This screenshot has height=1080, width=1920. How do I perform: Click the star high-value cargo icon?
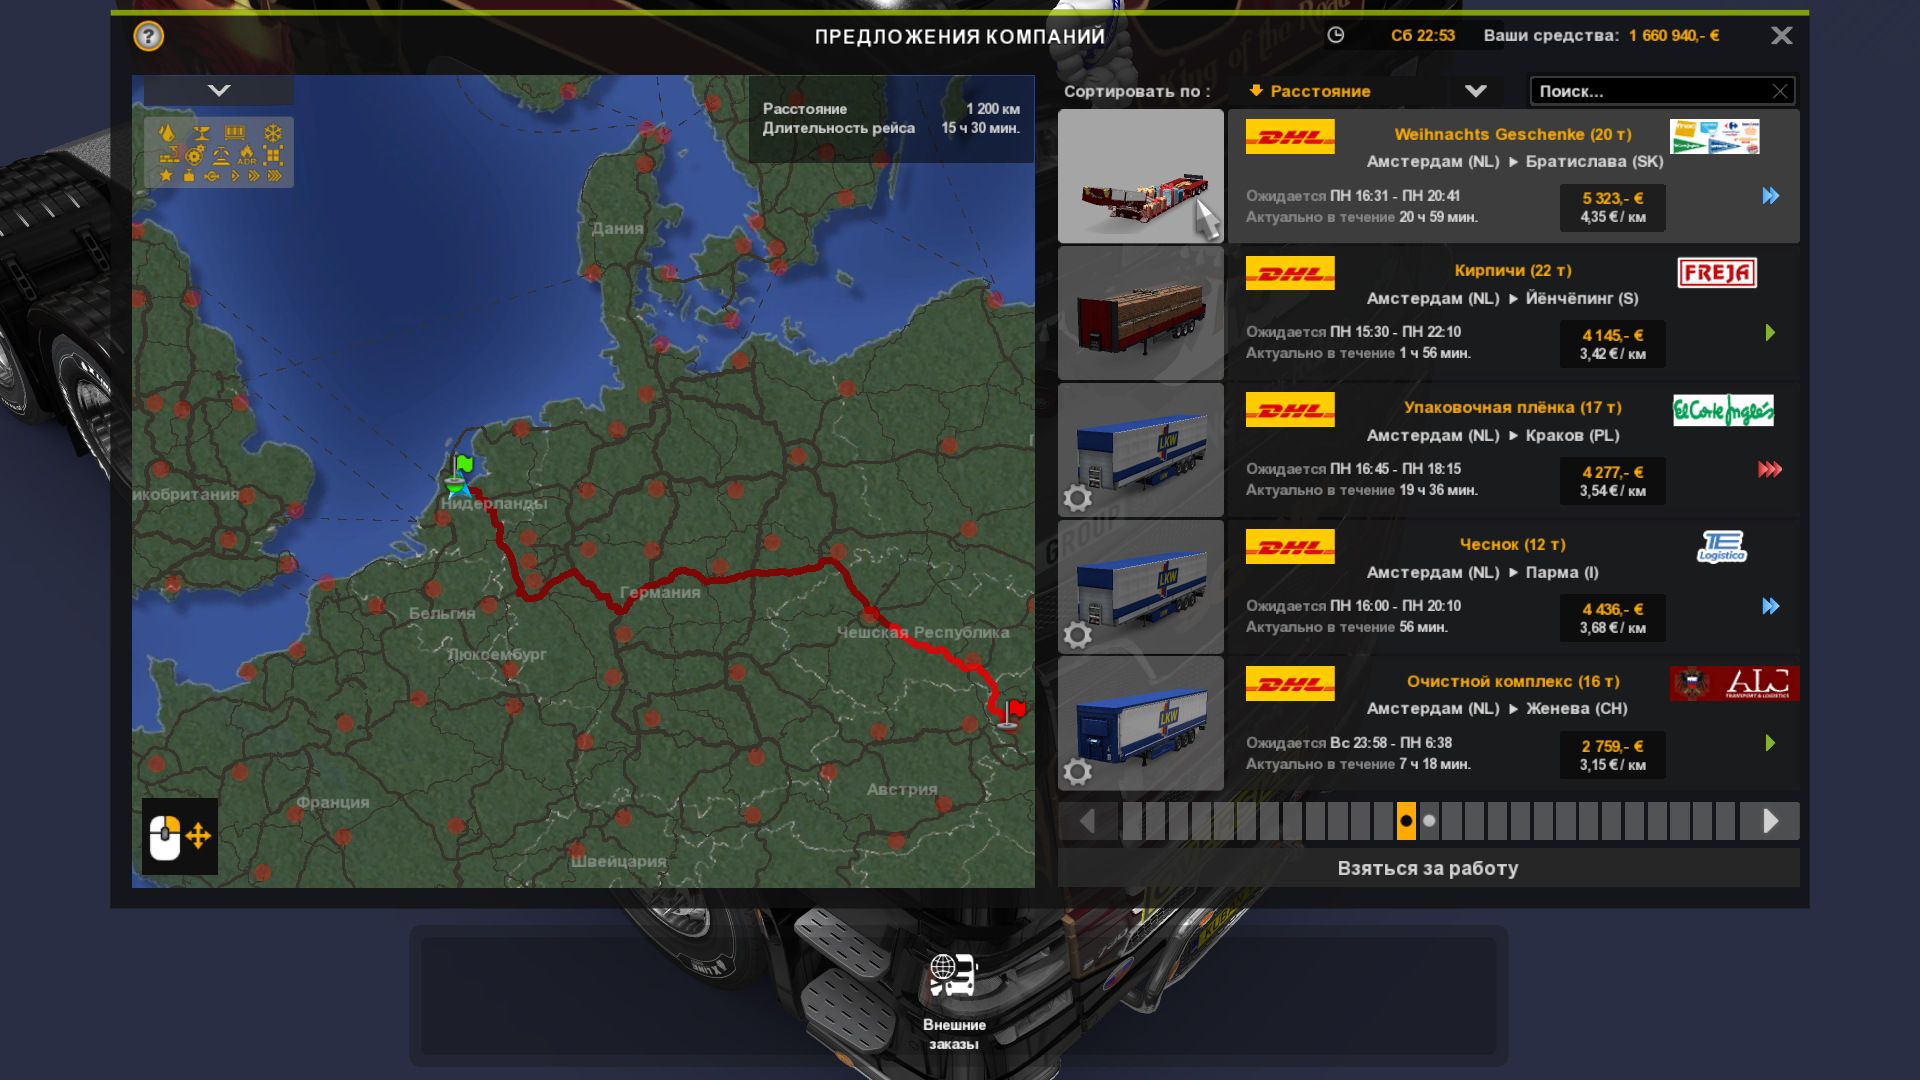[x=166, y=175]
